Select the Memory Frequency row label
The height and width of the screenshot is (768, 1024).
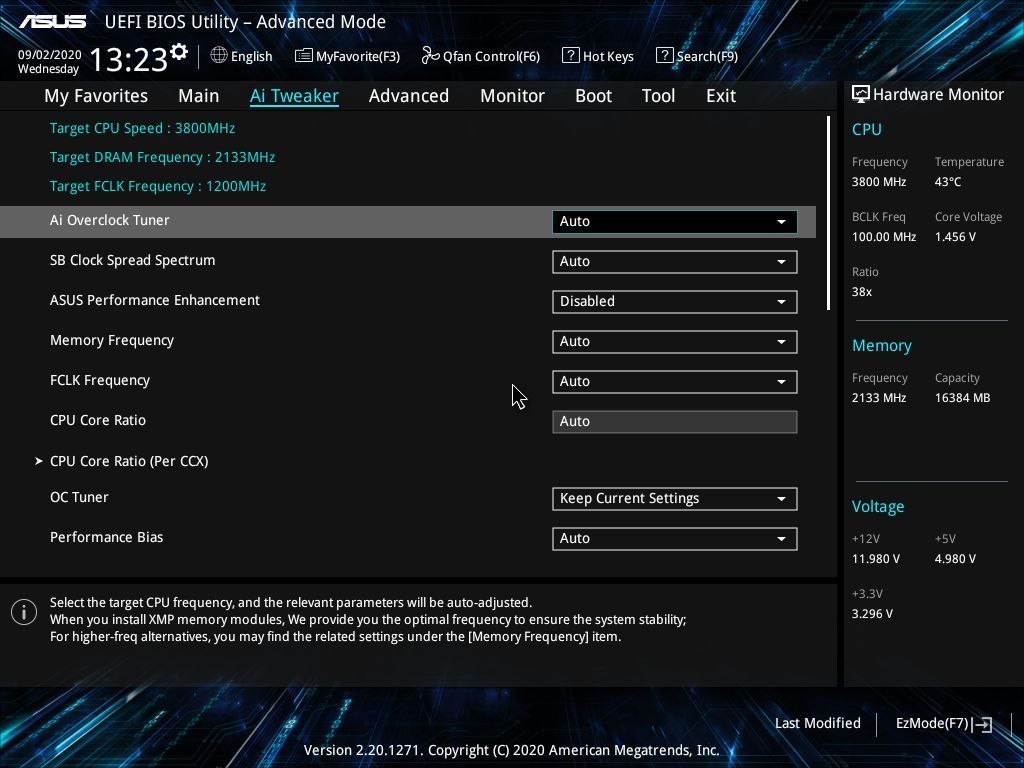(x=112, y=340)
